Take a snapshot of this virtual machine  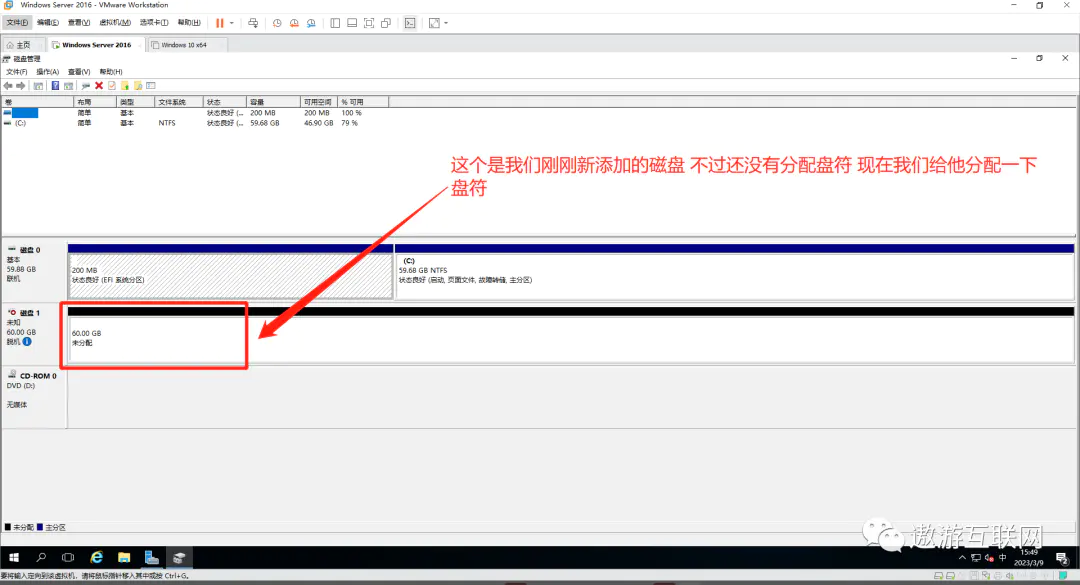point(277,23)
